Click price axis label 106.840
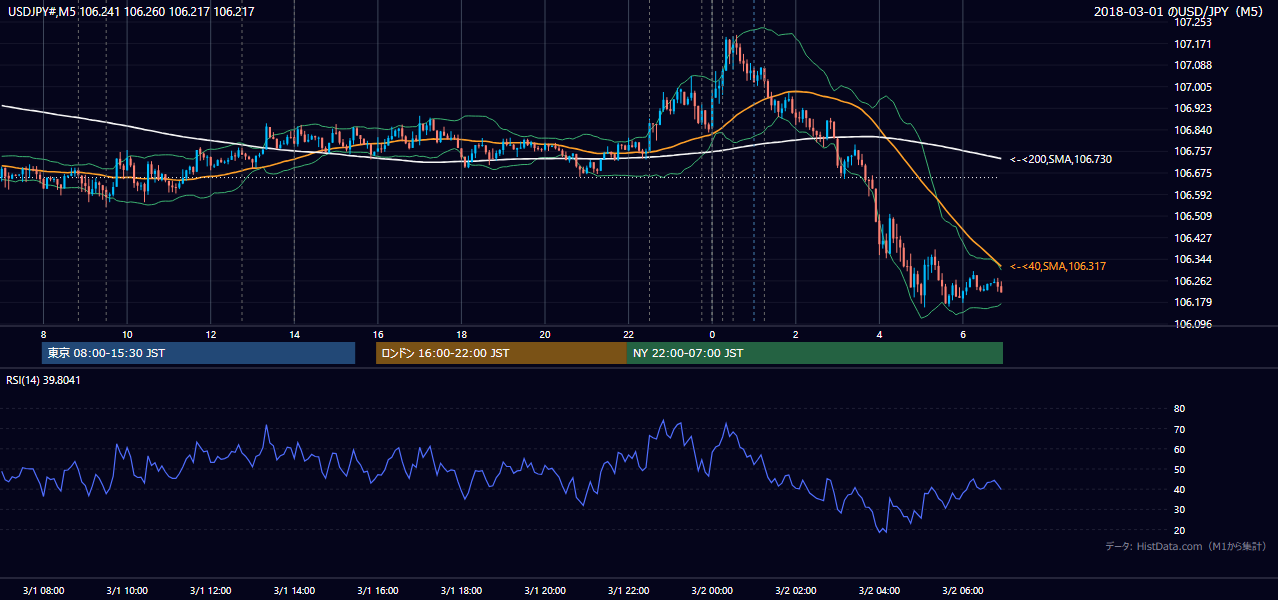 (1193, 130)
